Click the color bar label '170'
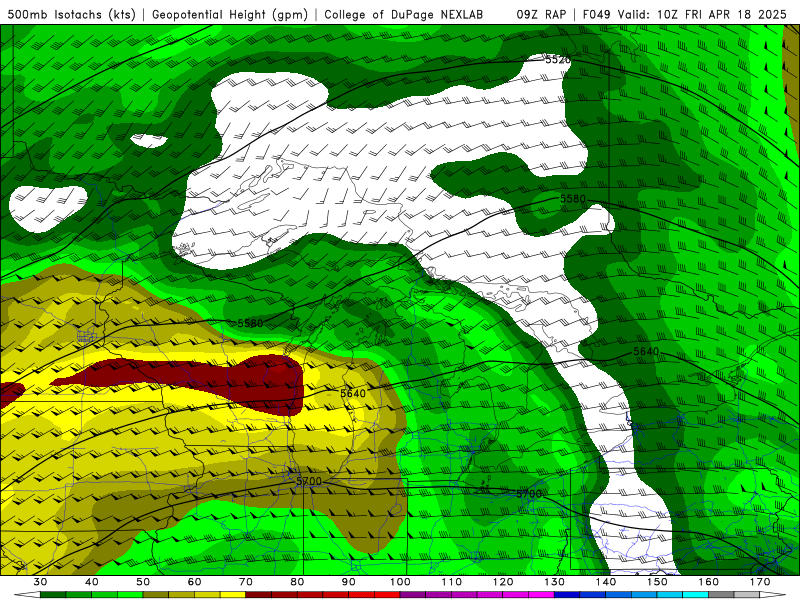Image resolution: width=800 pixels, height=600 pixels. tap(760, 582)
